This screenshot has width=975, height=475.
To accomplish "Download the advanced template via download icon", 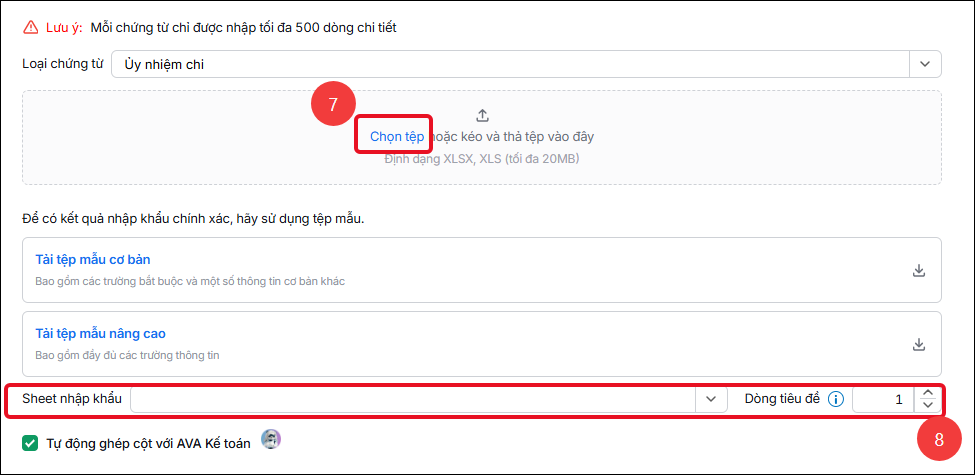I will tap(918, 344).
